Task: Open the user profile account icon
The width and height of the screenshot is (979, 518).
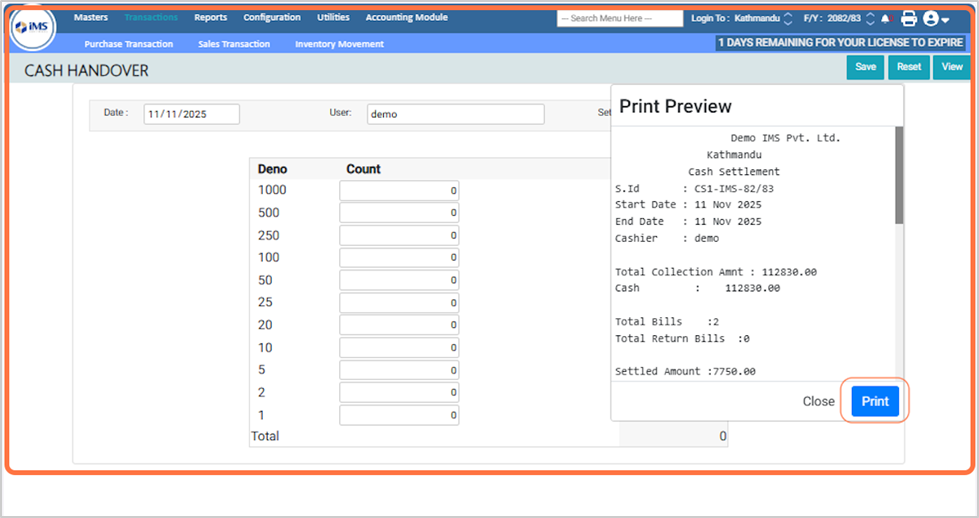Action: (x=935, y=18)
